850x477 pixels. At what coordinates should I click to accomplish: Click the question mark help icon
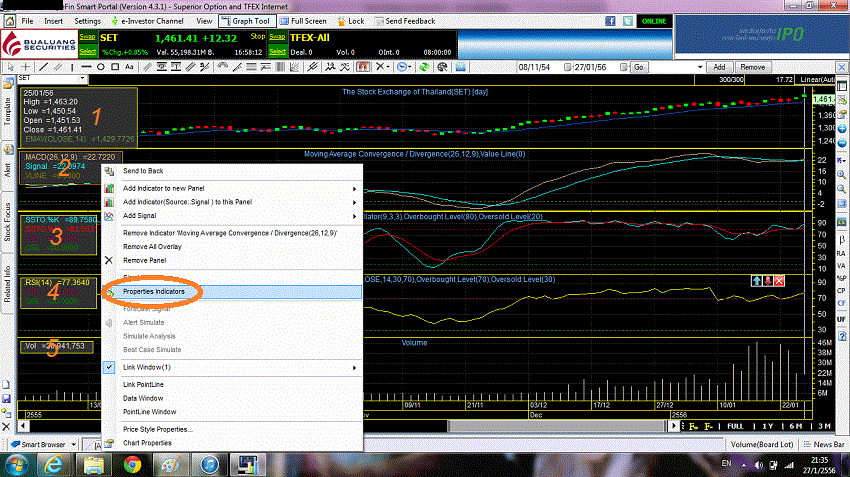pyautogui.click(x=842, y=336)
